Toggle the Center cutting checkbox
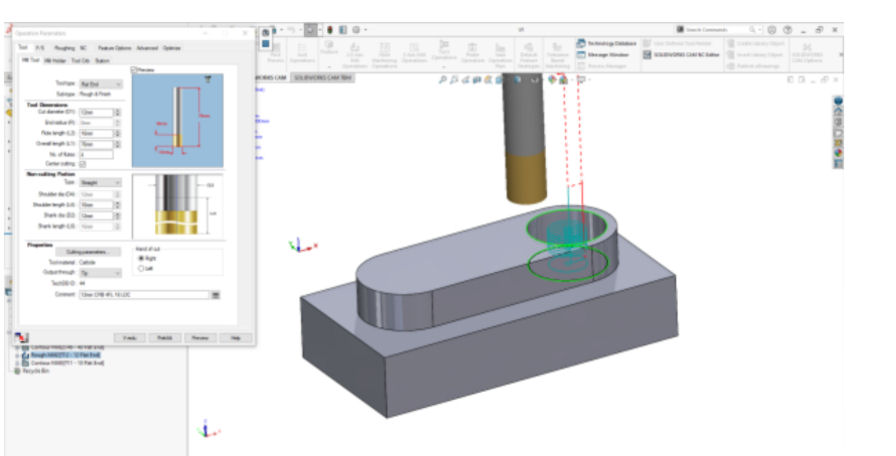This screenshot has width=896, height=456. tap(82, 163)
